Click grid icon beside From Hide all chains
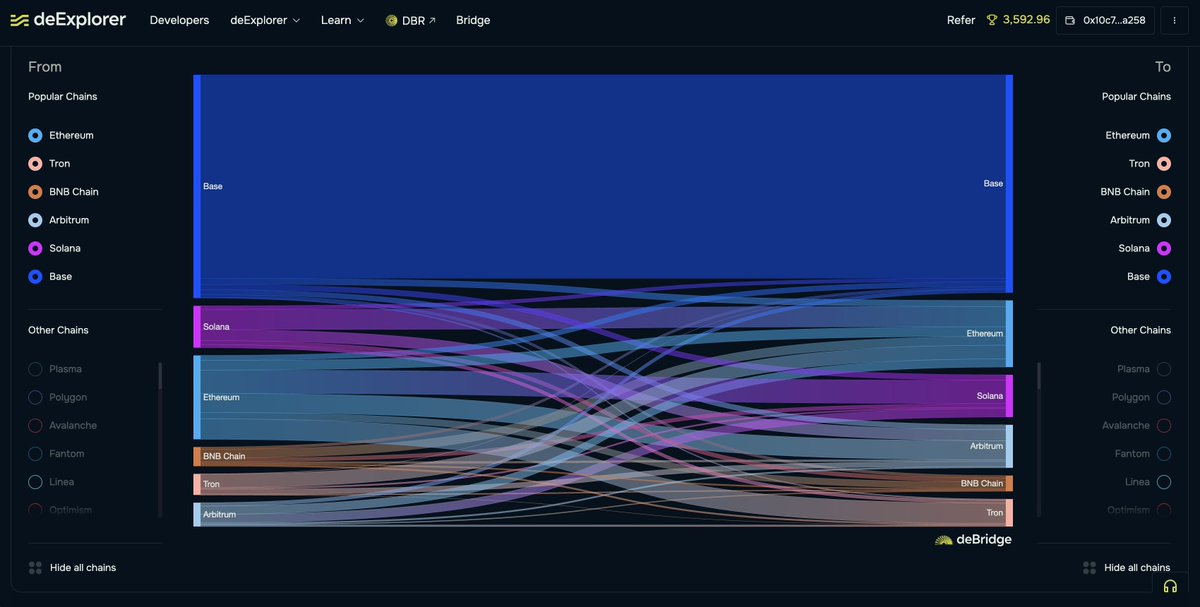 (x=35, y=567)
